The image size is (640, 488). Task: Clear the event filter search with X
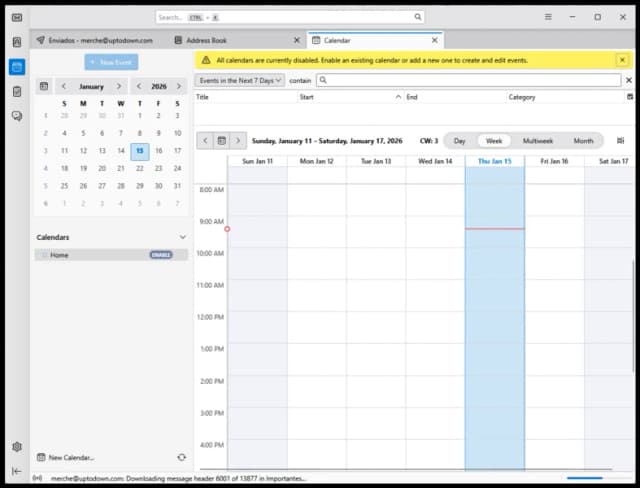coord(629,80)
